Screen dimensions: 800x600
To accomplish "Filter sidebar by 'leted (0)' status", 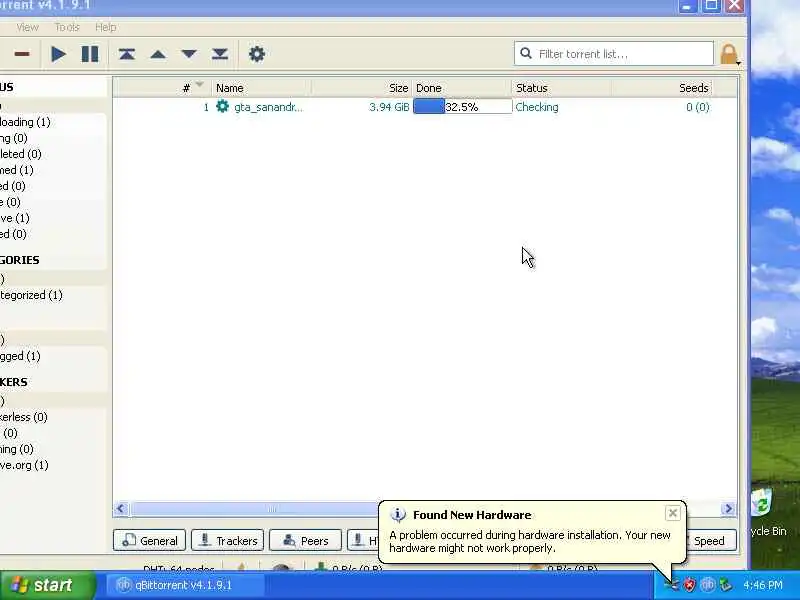I will tap(21, 154).
